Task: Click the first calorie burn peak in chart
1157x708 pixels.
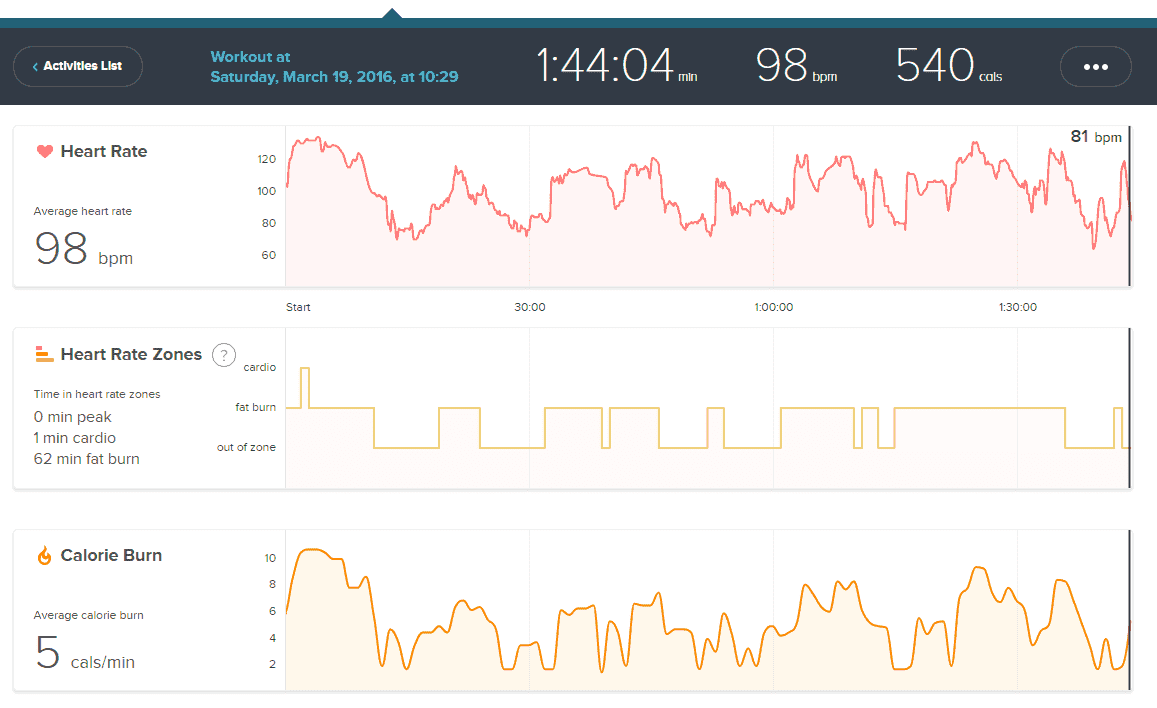Action: tap(314, 551)
